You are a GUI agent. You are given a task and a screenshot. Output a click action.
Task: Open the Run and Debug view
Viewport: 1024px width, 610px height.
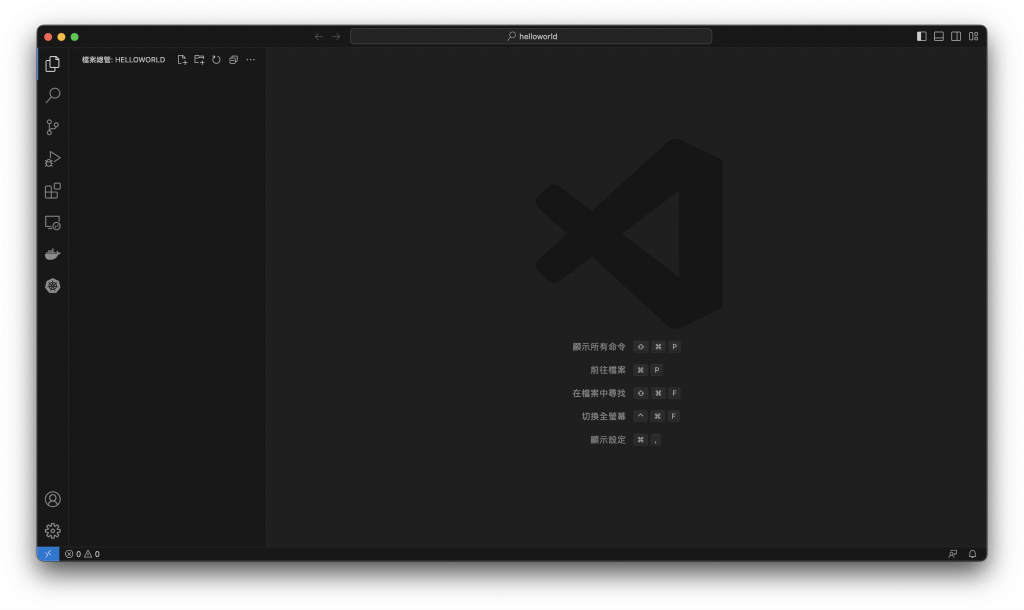tap(53, 159)
